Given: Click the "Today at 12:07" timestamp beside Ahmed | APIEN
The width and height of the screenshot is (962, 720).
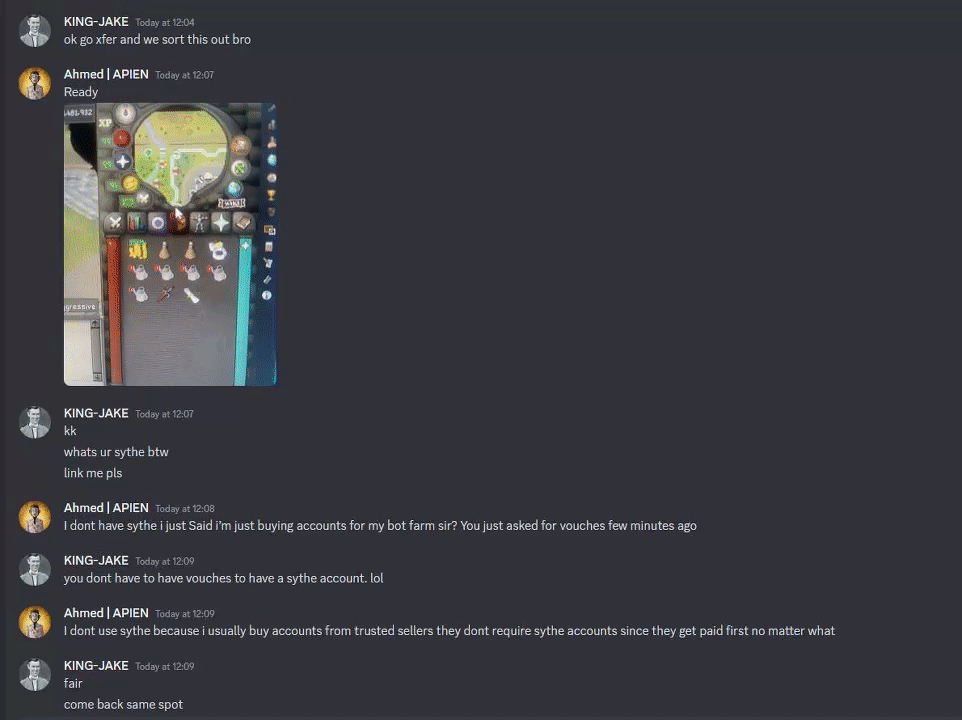Looking at the screenshot, I should point(185,75).
